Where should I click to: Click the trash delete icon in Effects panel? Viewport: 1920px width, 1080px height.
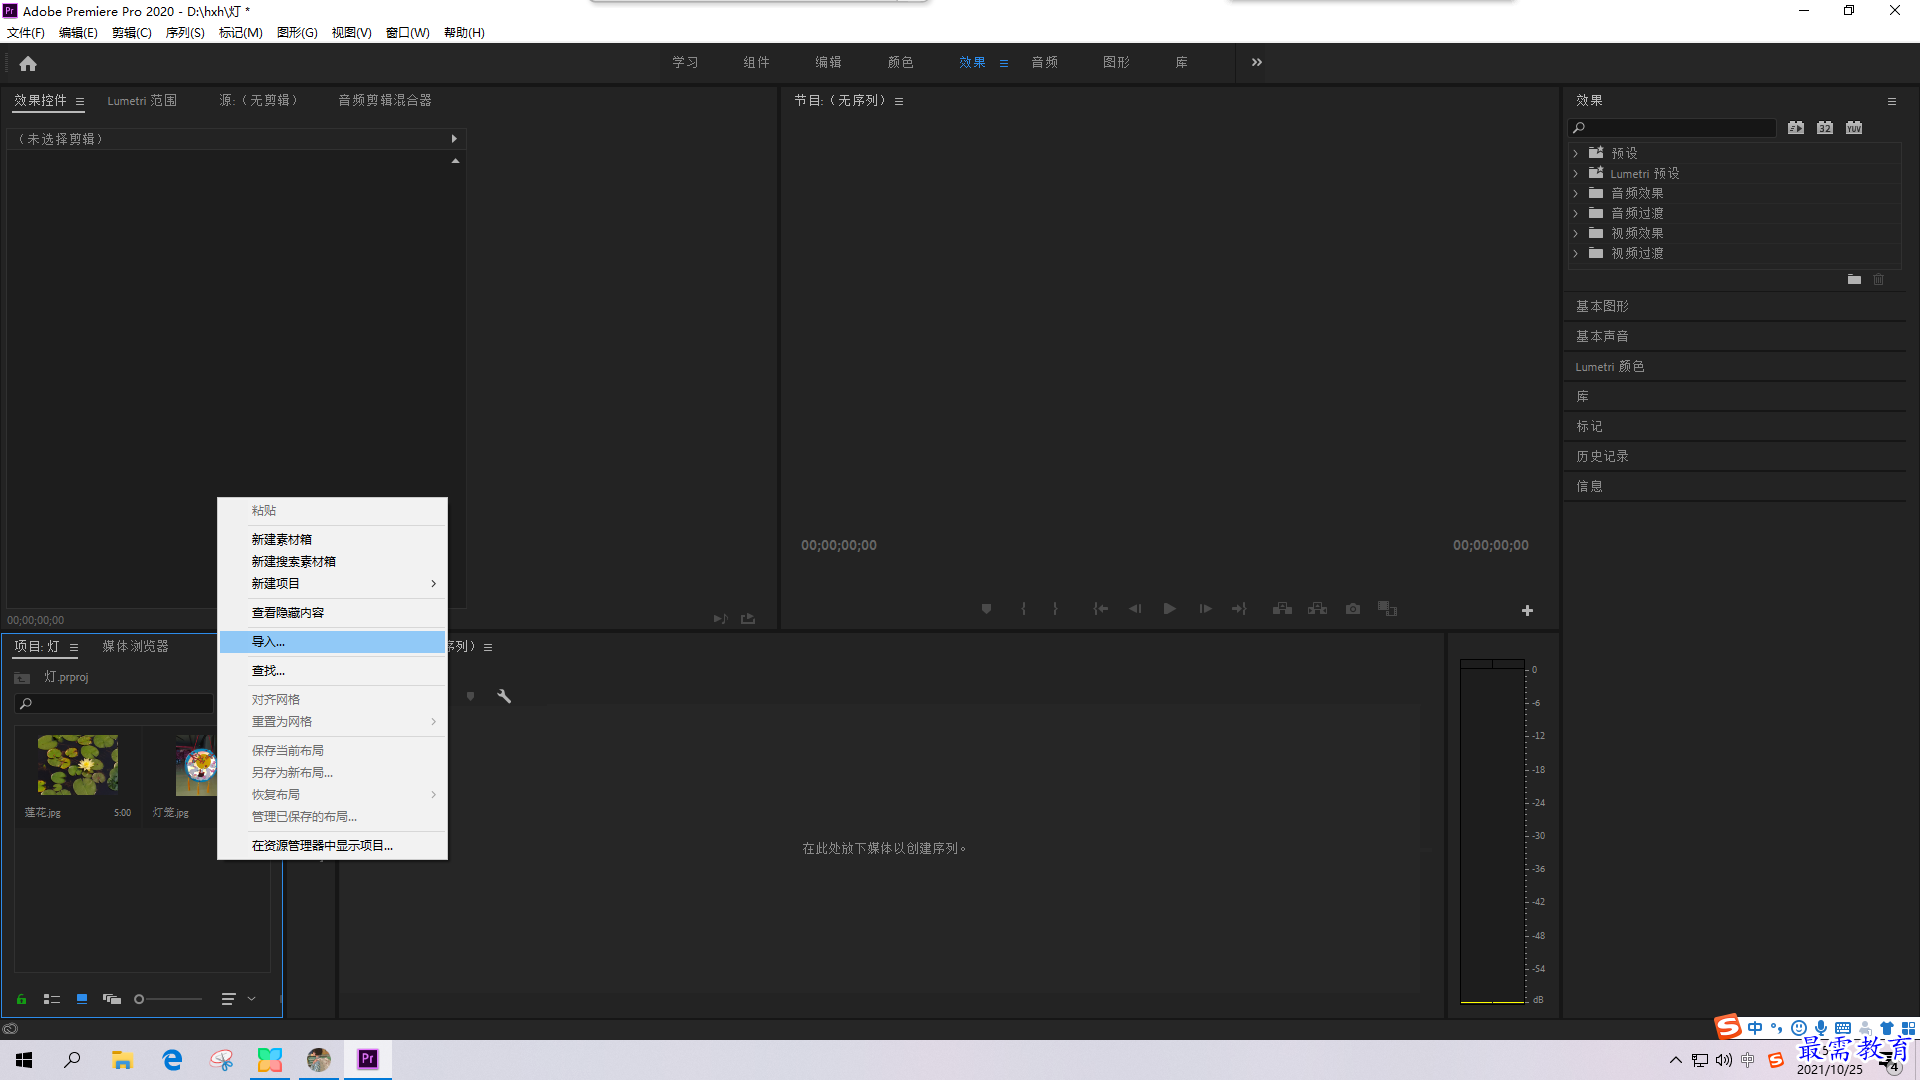coord(1878,280)
